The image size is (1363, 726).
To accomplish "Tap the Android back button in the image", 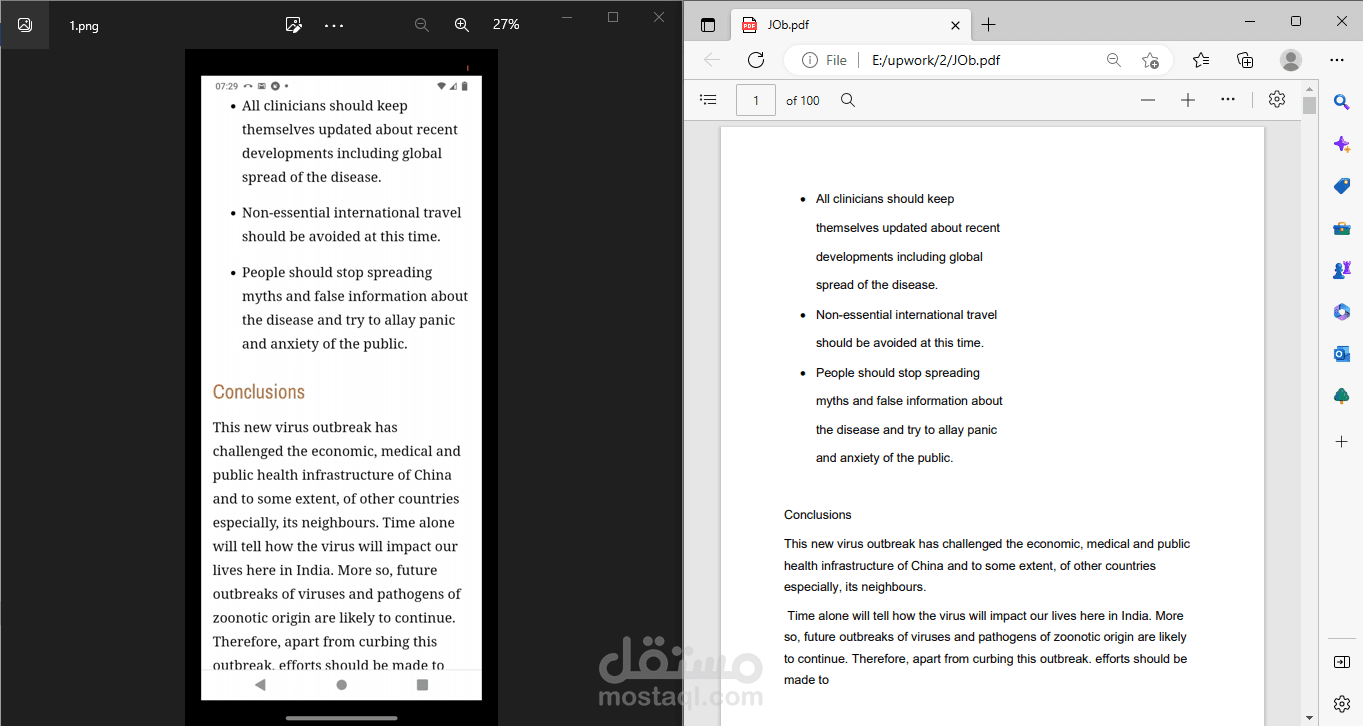I will (x=260, y=685).
